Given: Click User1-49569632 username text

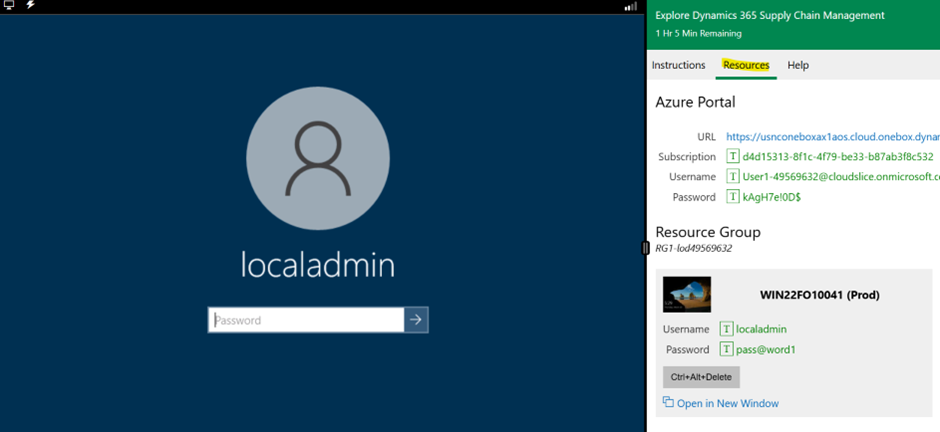Looking at the screenshot, I should (x=840, y=176).
